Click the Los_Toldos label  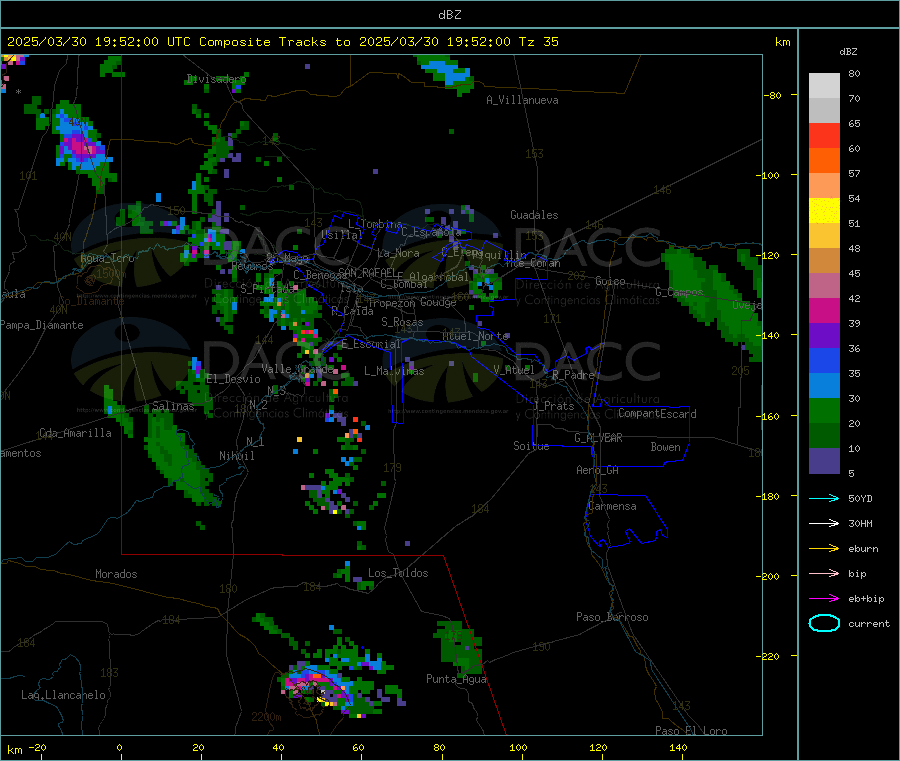click(398, 573)
